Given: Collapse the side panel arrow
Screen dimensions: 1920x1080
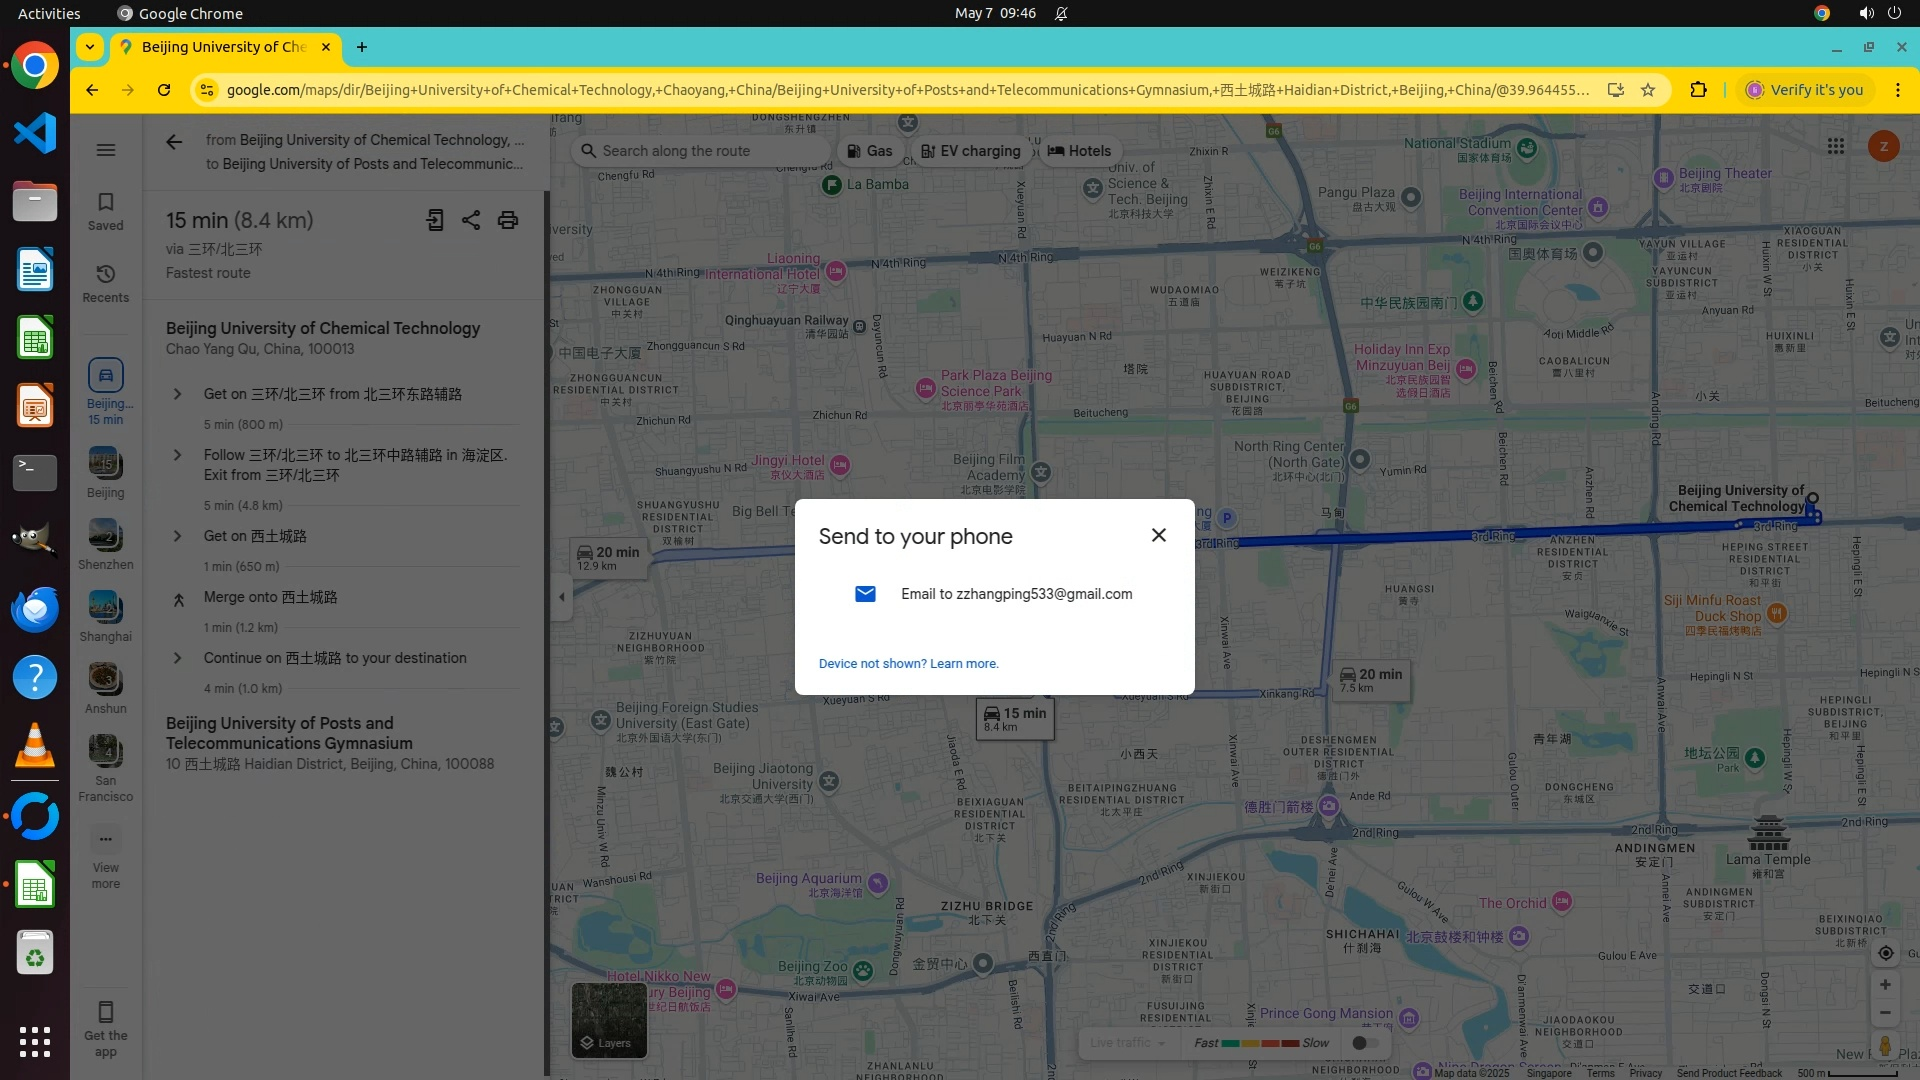Looking at the screenshot, I should [562, 597].
